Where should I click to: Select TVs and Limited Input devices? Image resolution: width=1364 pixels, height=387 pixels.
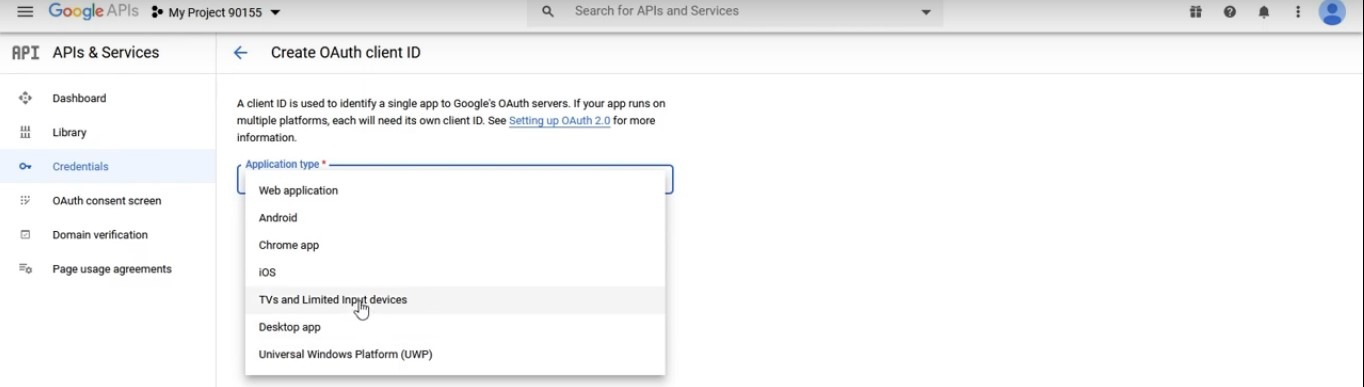pyautogui.click(x=455, y=299)
